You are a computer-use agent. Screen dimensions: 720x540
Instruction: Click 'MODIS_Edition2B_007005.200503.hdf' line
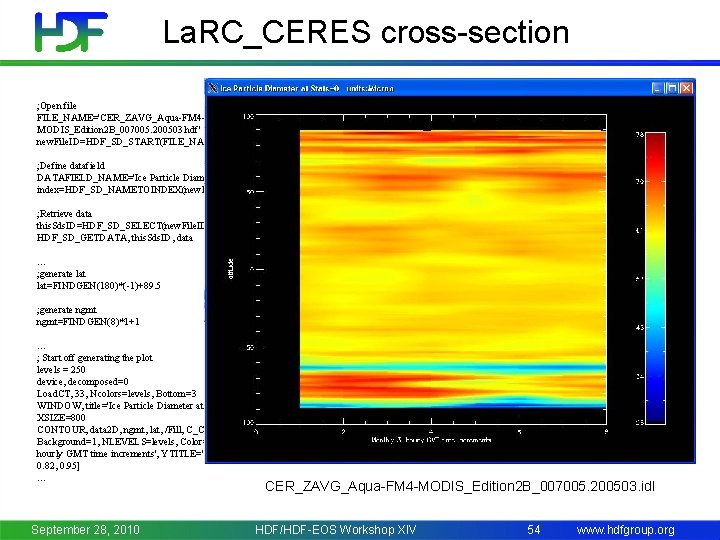click(118, 129)
